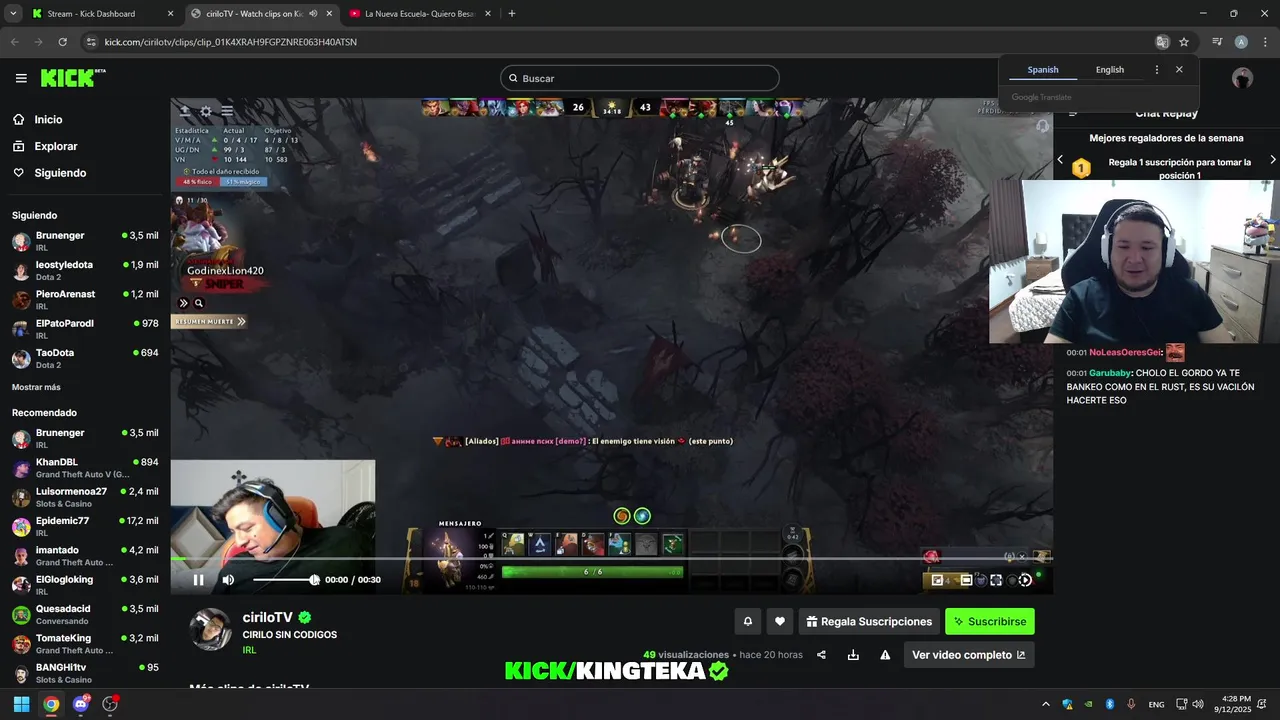The width and height of the screenshot is (1280, 720).
Task: Click the dashed circular play icon in player controls
Action: point(1025,580)
